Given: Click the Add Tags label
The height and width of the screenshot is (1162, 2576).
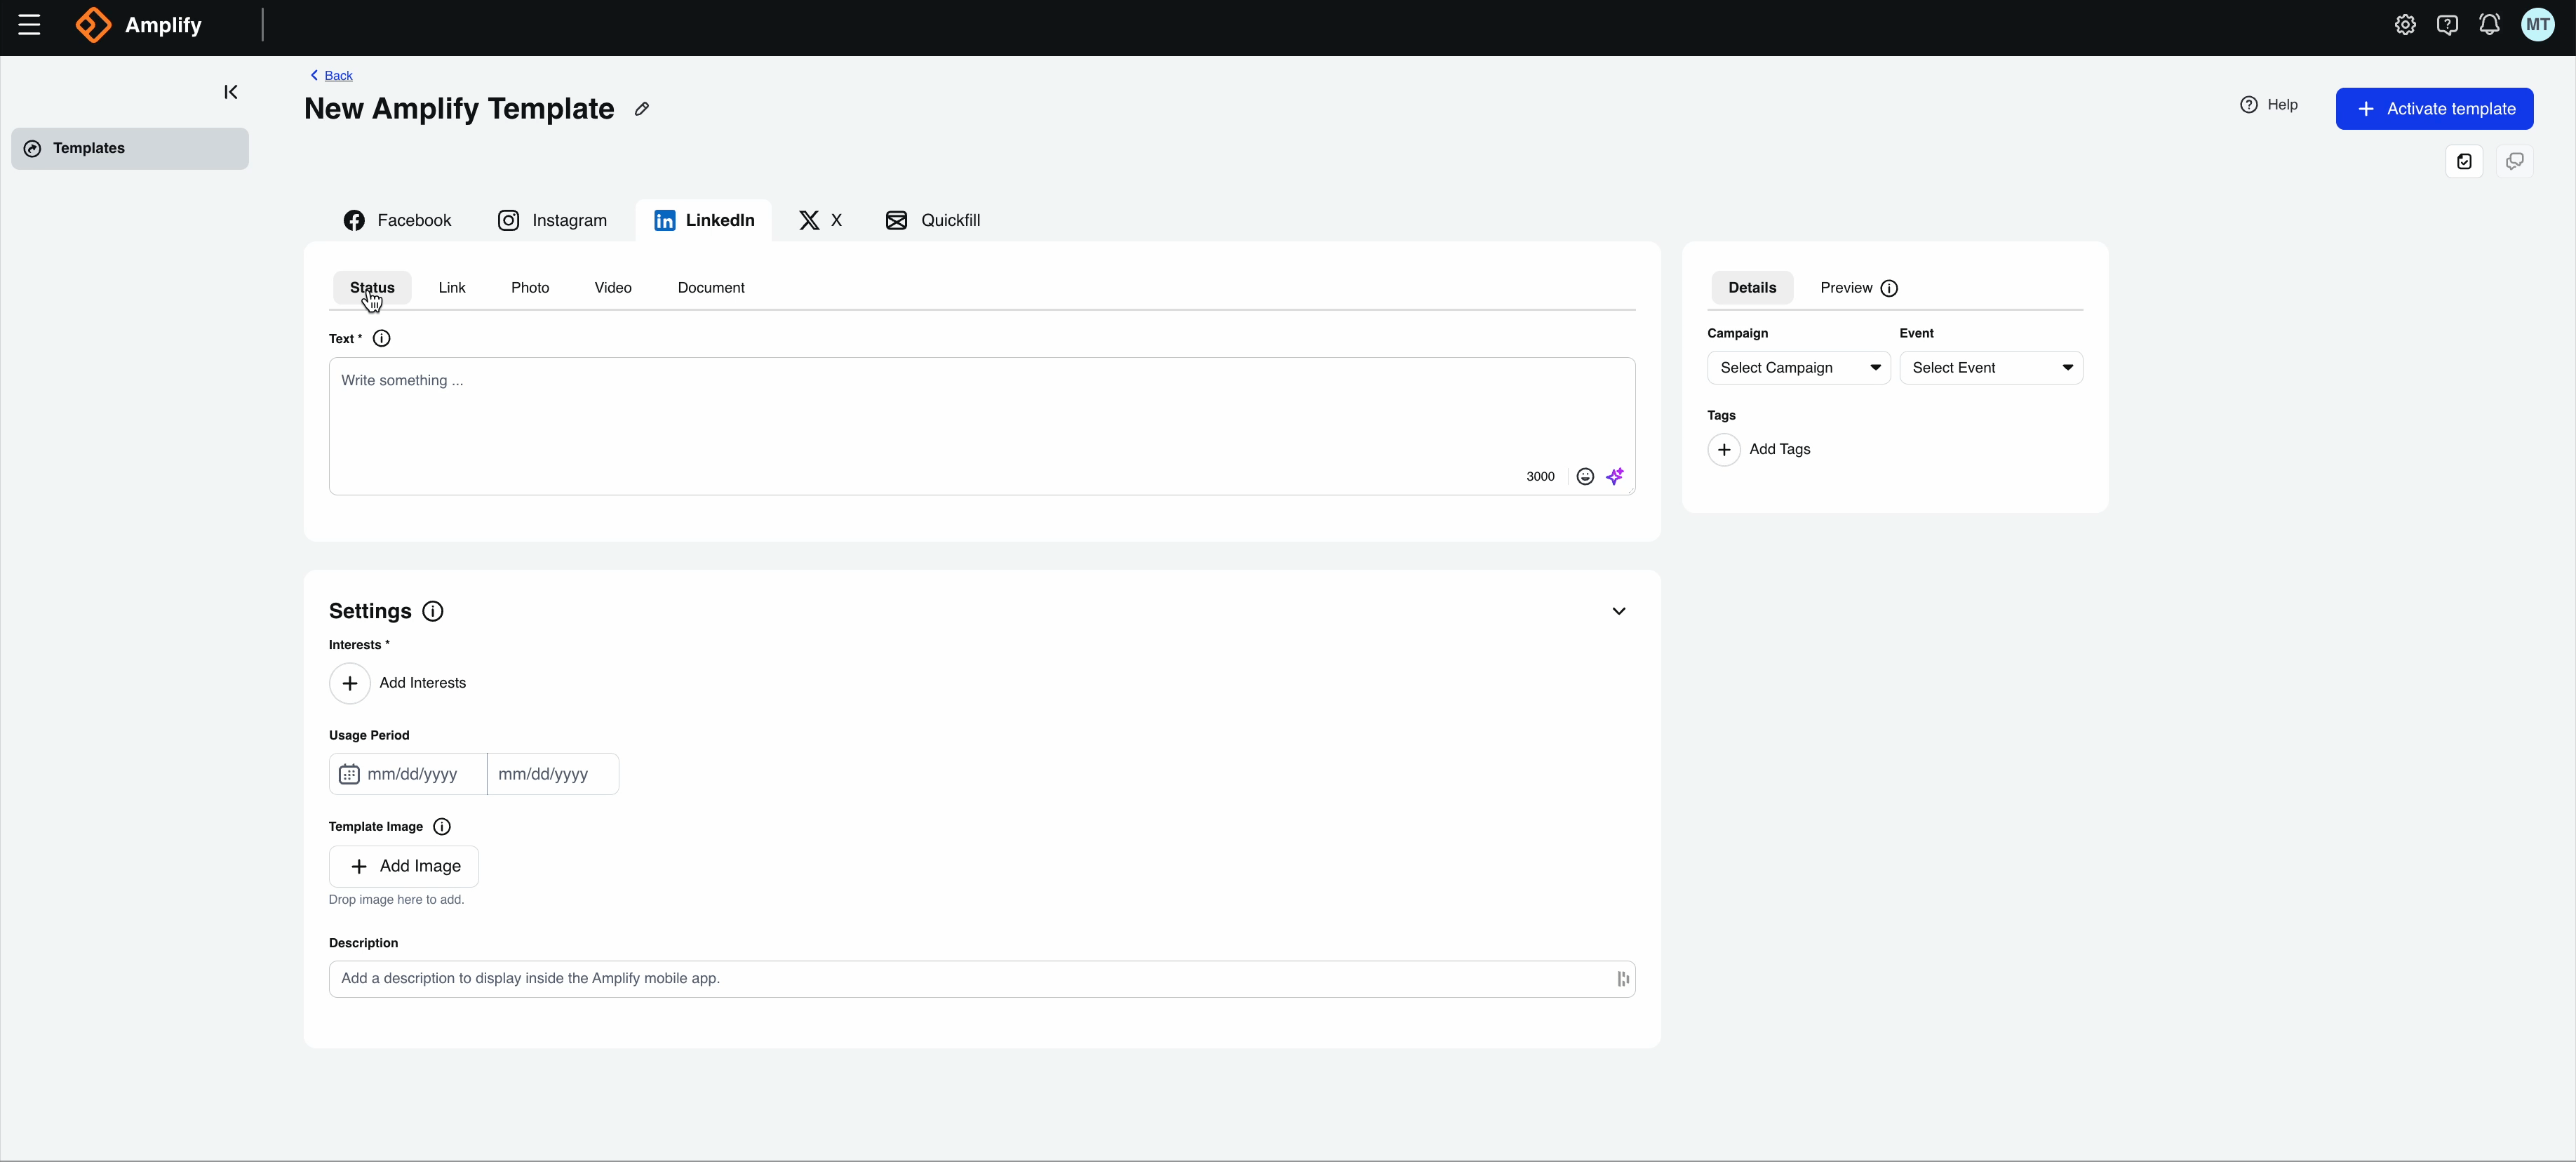Looking at the screenshot, I should point(1779,450).
